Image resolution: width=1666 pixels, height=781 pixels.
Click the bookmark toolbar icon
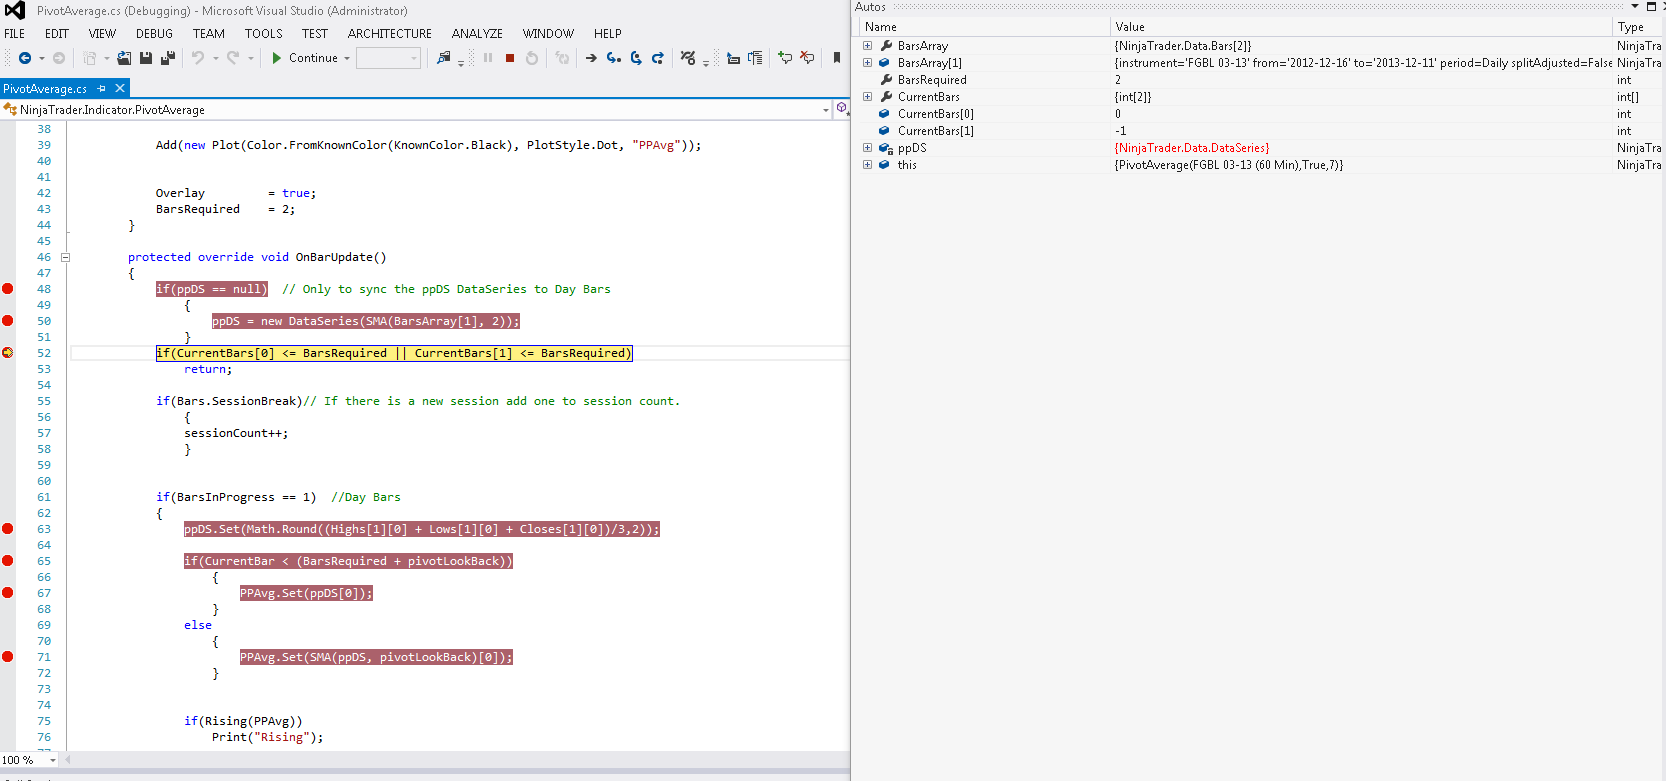[x=837, y=58]
